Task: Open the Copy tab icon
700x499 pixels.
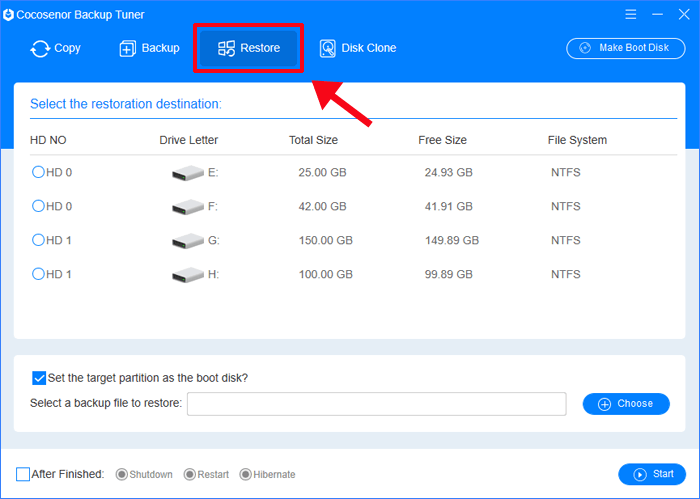Action: 40,48
